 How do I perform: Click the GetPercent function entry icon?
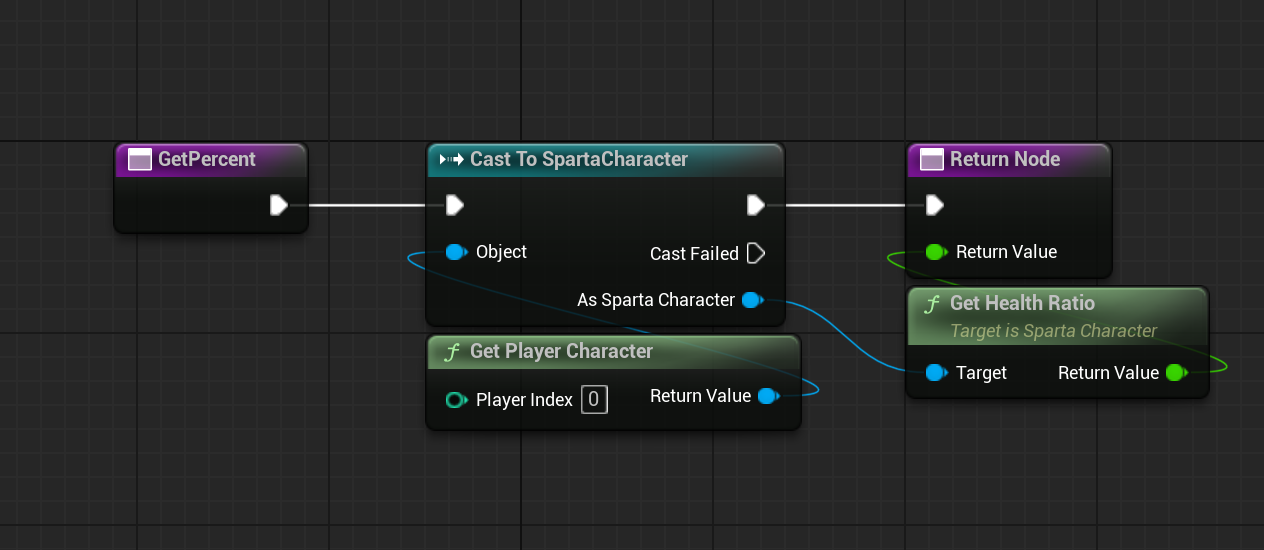(x=140, y=159)
